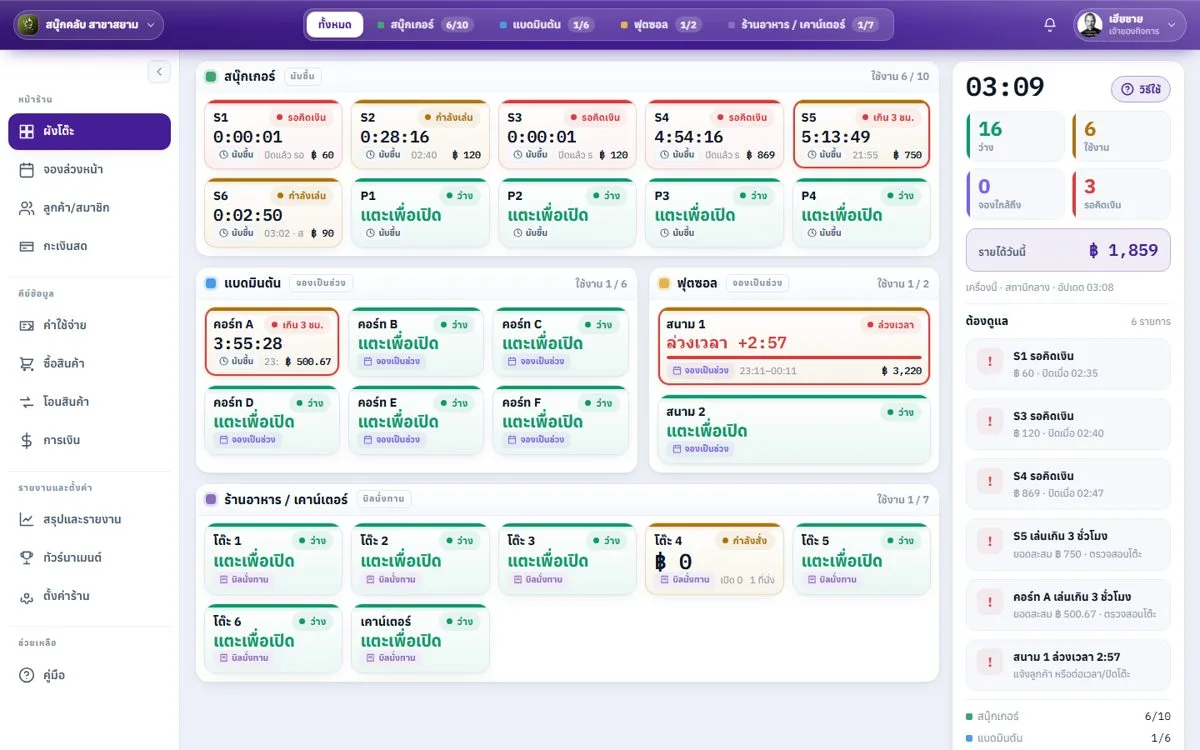Collapse the sidebar with chevron button
The image size is (1200, 750).
point(159,72)
